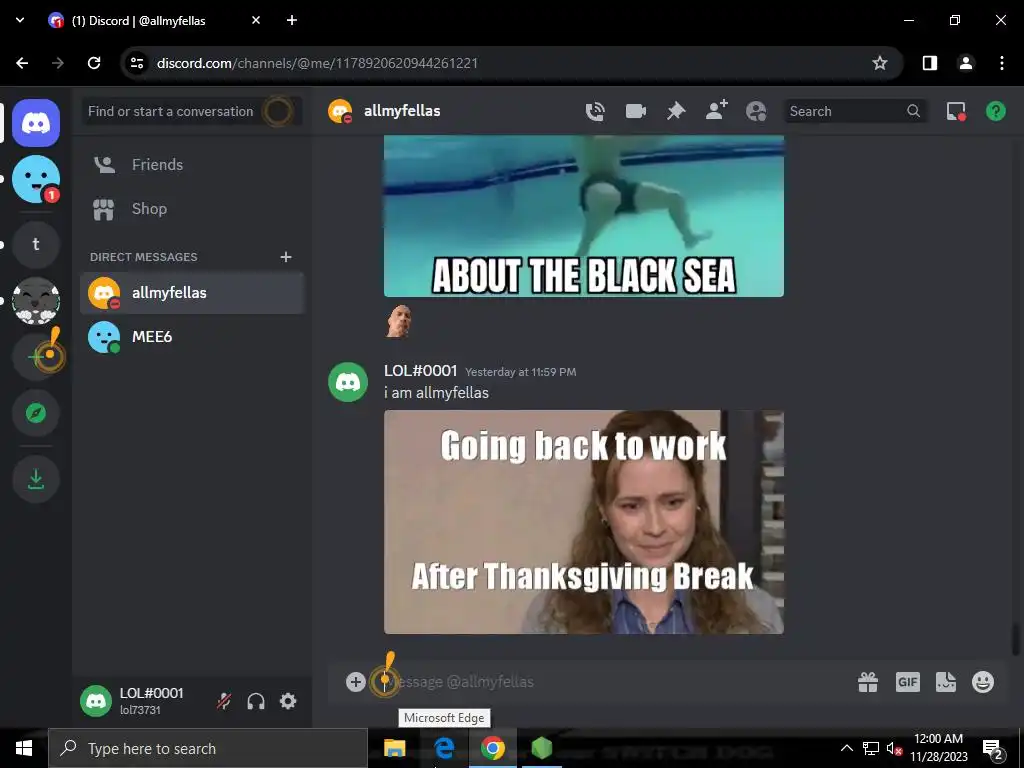Viewport: 1024px width, 768px height.
Task: Click the message search field
Action: coord(854,111)
